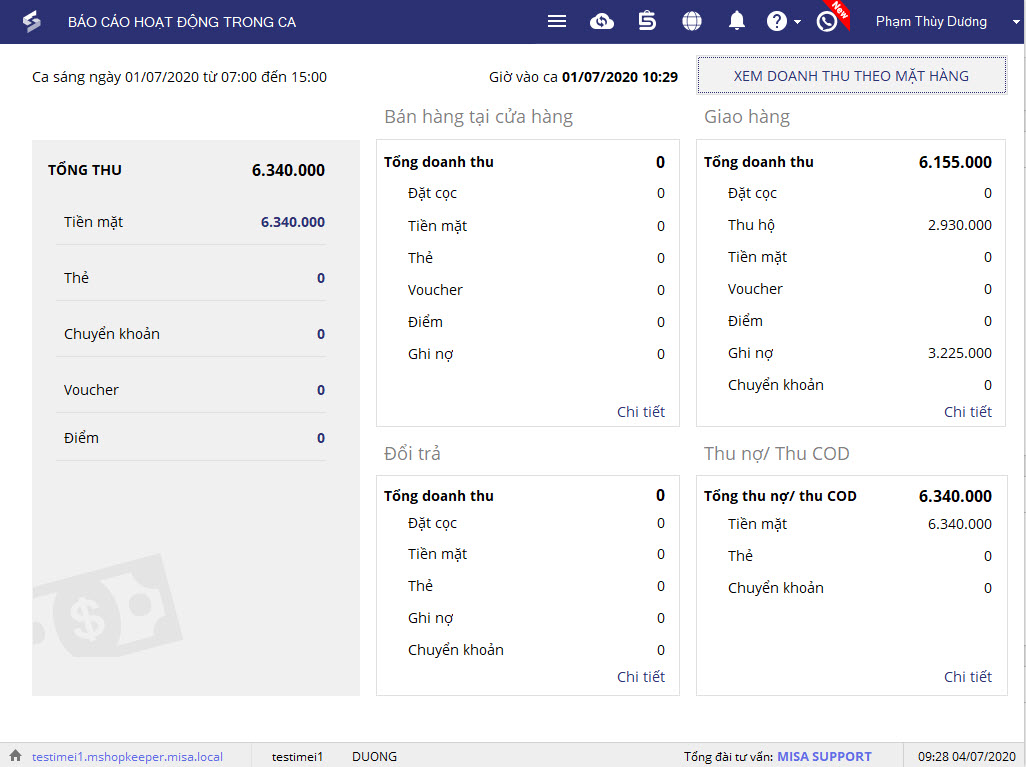Click the 09:28 04/07/2020 clock in status bar

966,757
